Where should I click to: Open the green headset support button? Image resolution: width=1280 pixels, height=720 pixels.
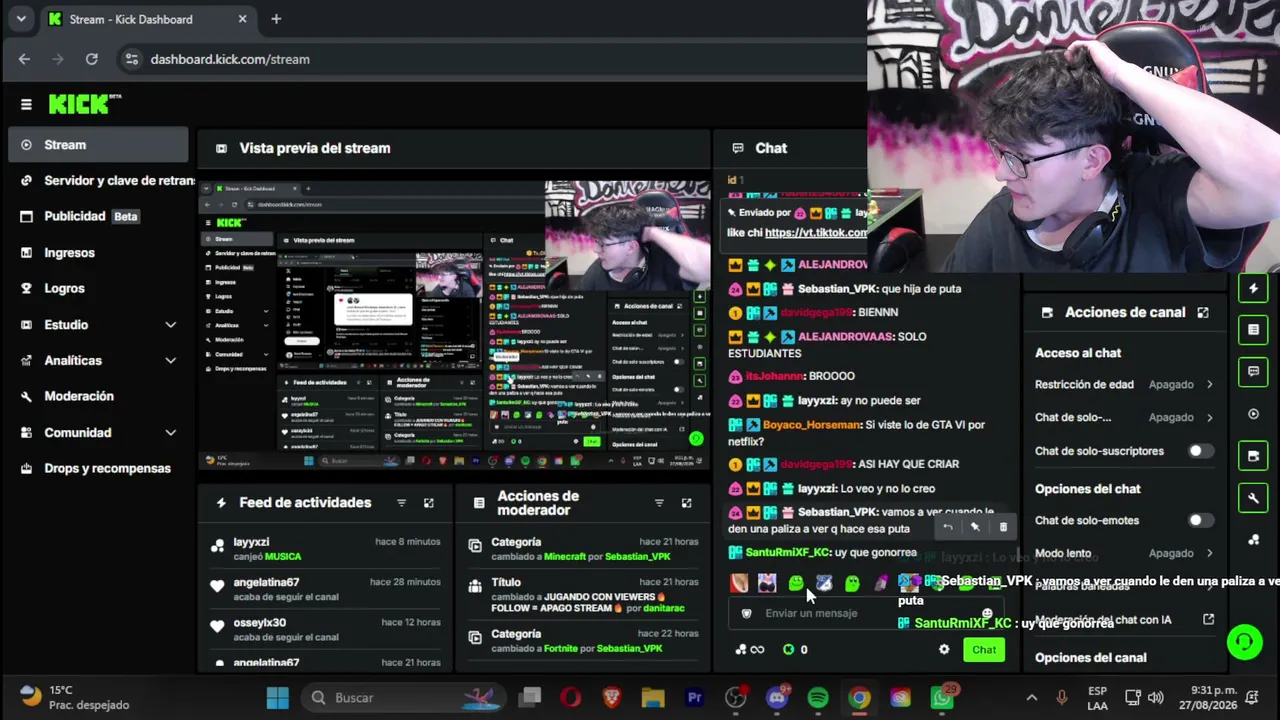(x=1245, y=641)
